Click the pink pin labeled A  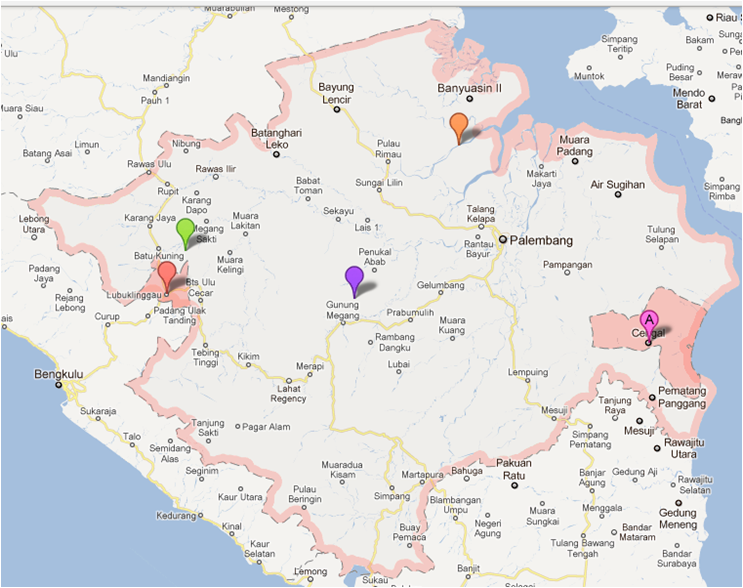click(649, 324)
